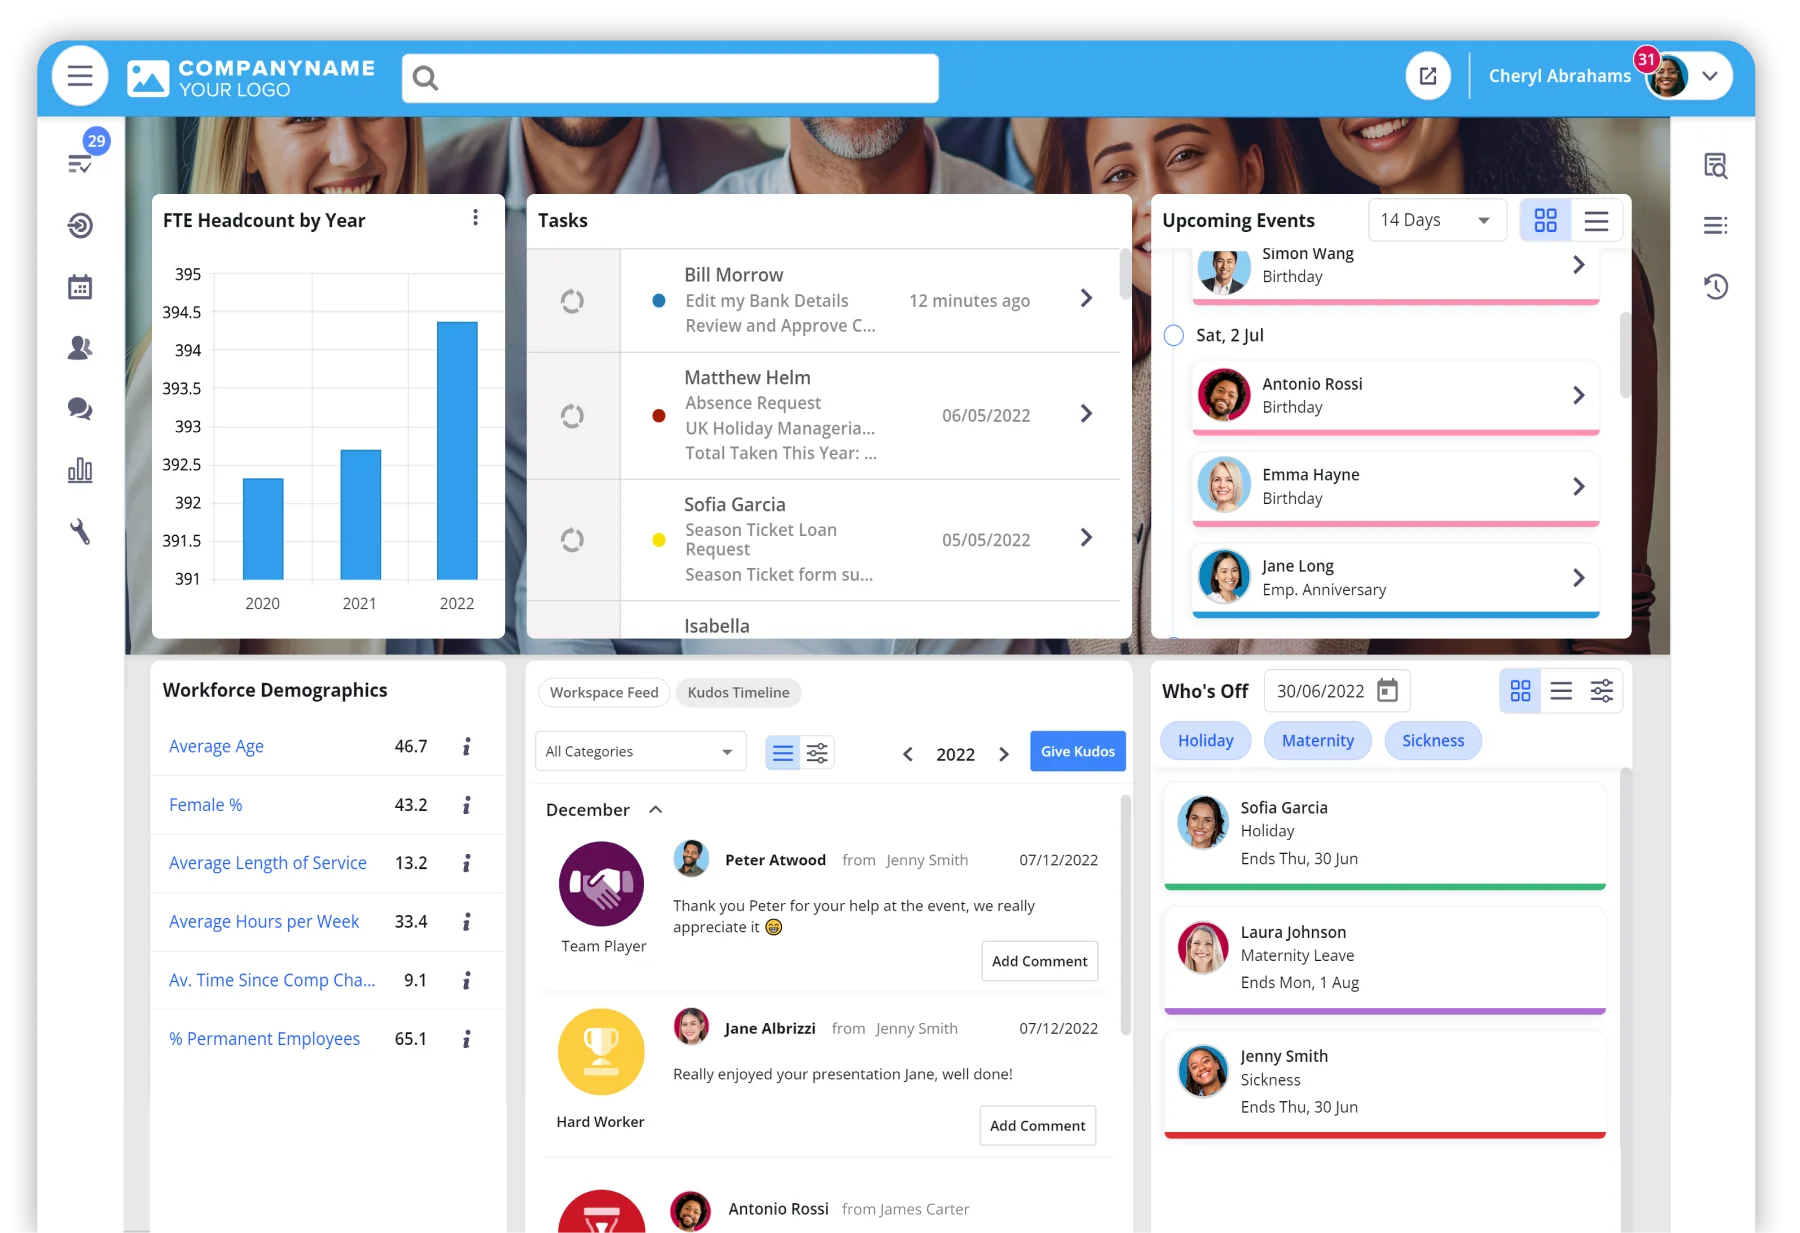The image size is (1800, 1233).
Task: Open Settings with the wrench icon
Action: point(80,532)
